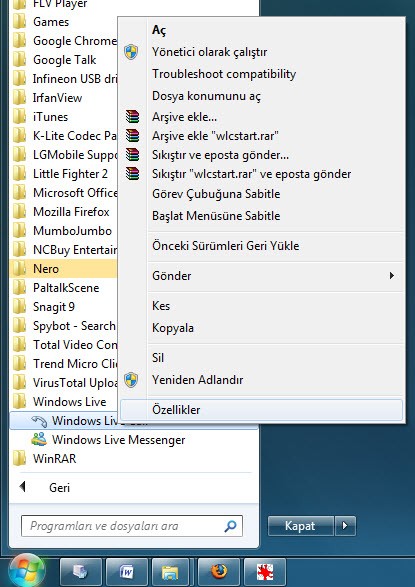Choose 'Arşive ekle...' menu entry
Screen dimensions: 415x587
pos(262,117)
